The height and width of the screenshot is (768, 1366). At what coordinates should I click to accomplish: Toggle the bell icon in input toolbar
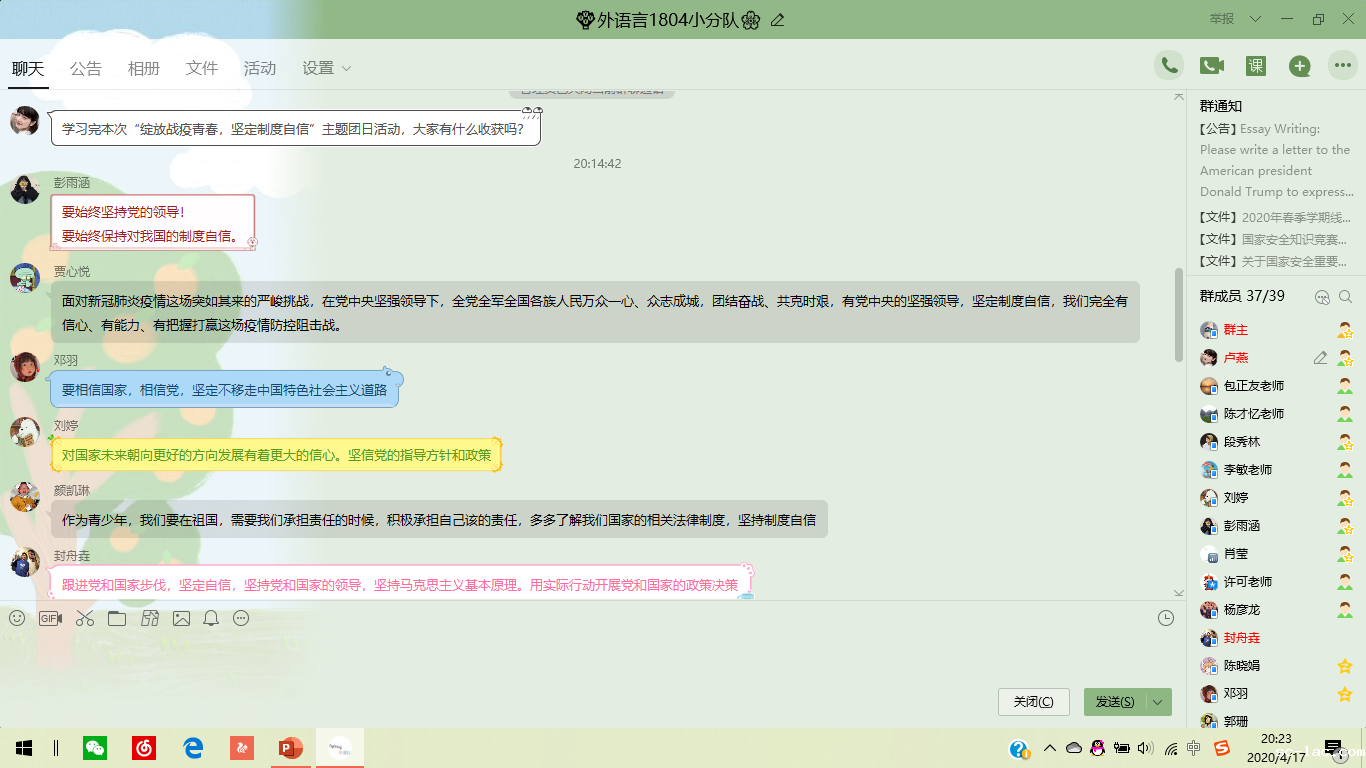coord(211,618)
